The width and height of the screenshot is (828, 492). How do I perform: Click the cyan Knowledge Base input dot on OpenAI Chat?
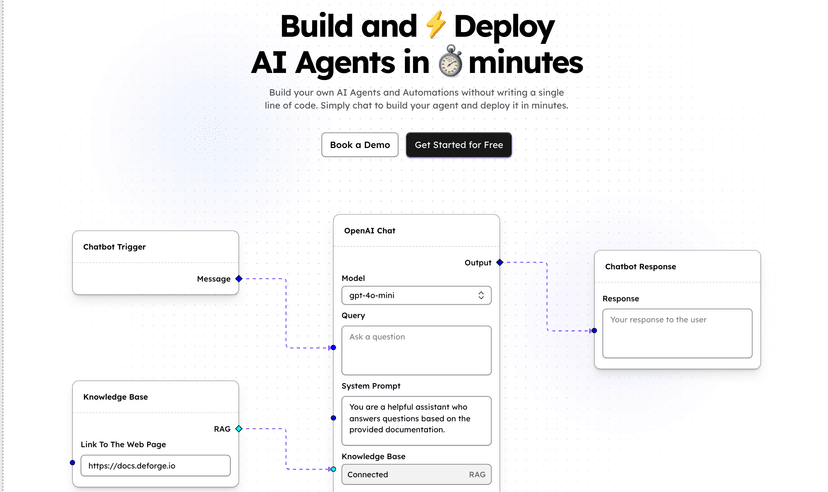(333, 468)
